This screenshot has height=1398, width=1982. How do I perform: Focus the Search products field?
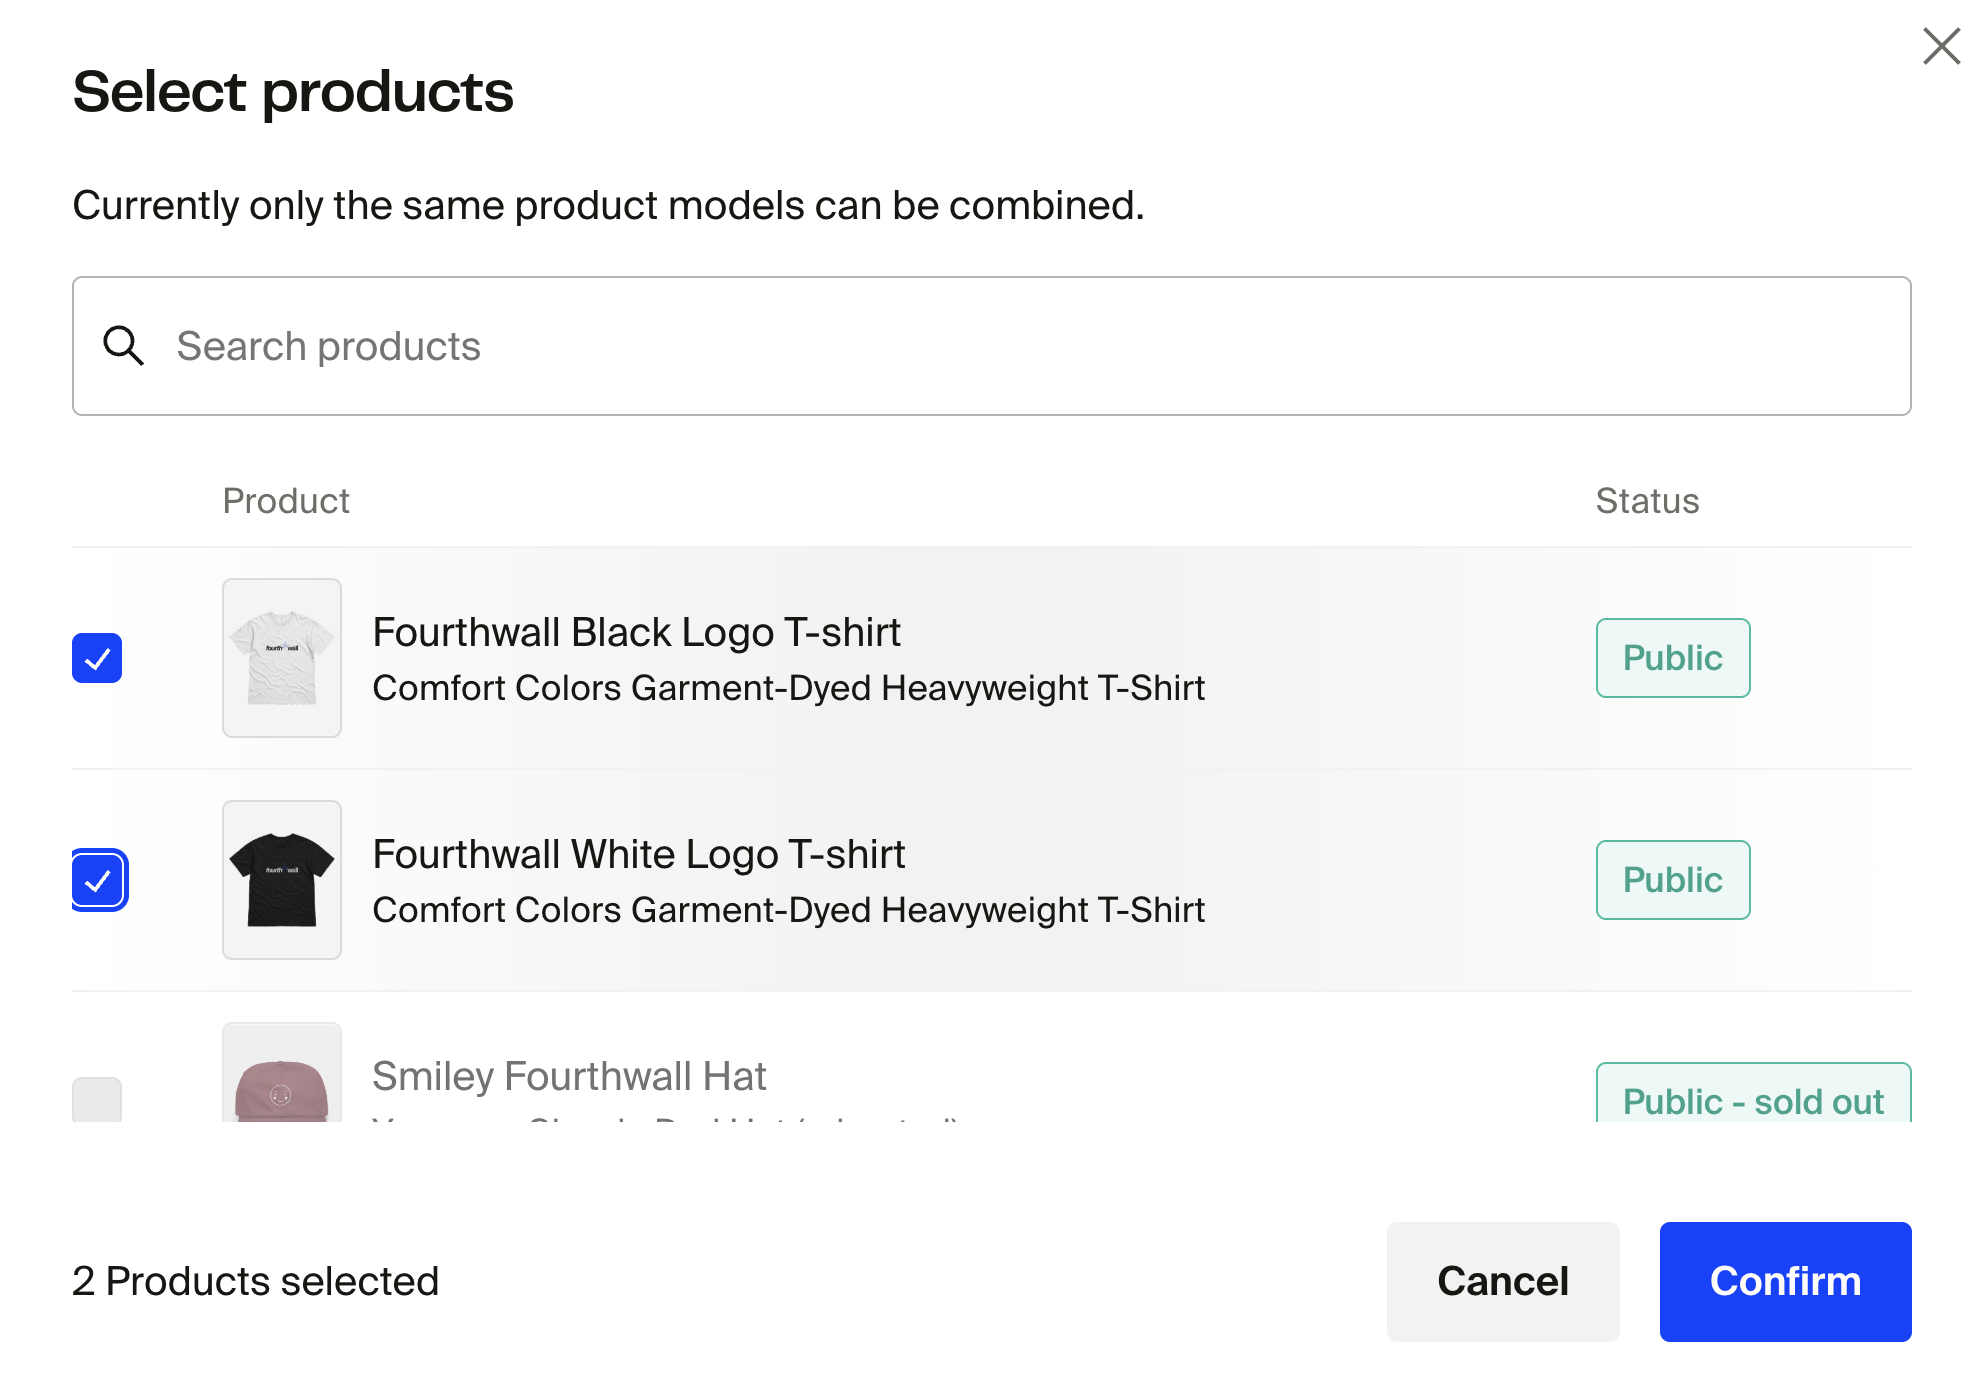(1000, 346)
